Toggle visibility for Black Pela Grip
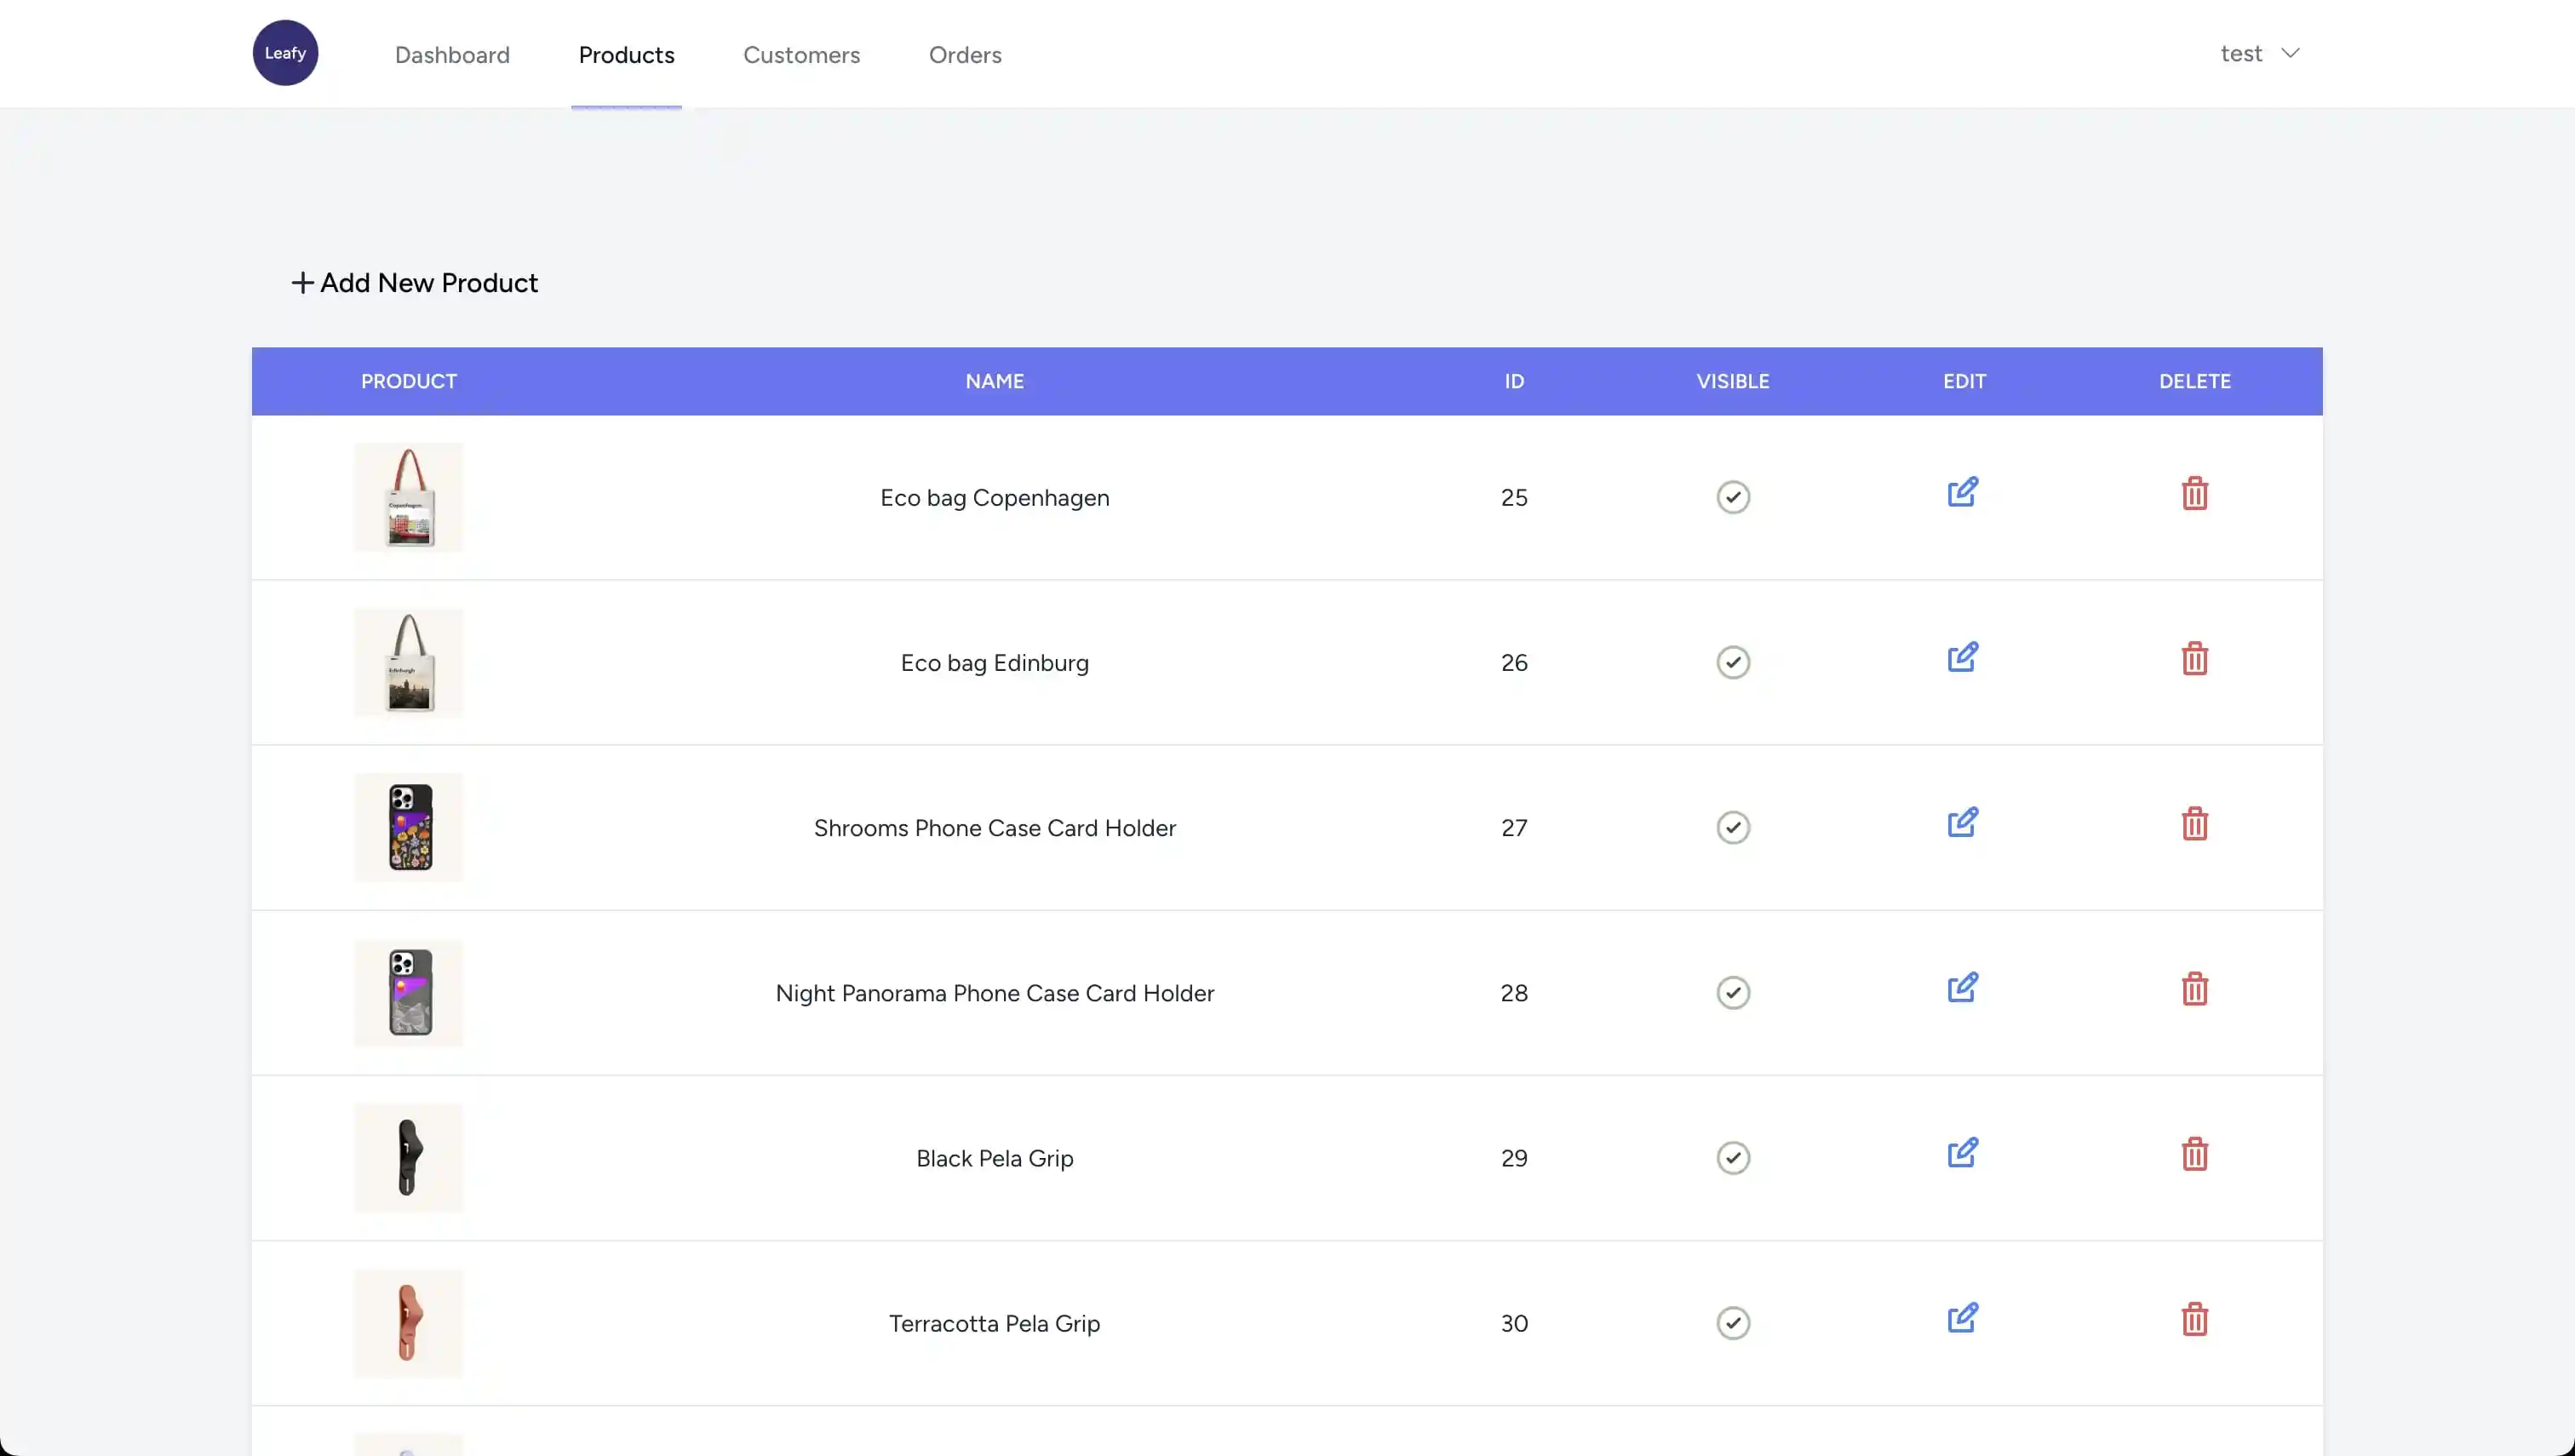2575x1456 pixels. tap(1732, 1157)
